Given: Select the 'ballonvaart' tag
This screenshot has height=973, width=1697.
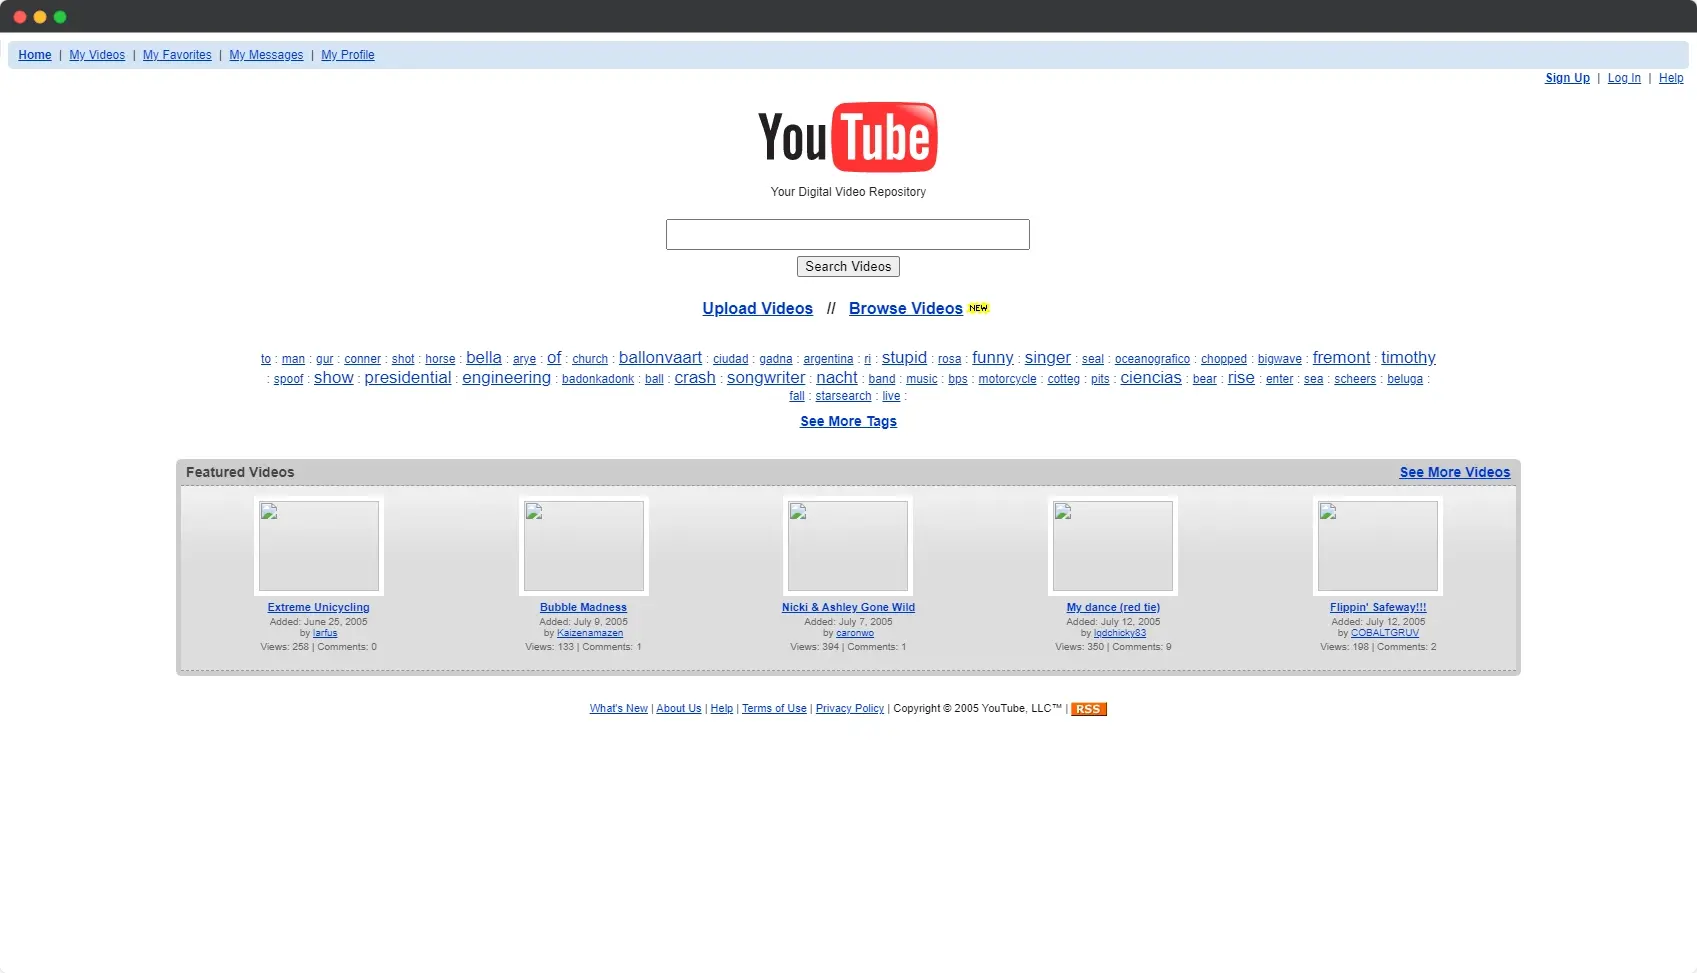Looking at the screenshot, I should coord(660,358).
